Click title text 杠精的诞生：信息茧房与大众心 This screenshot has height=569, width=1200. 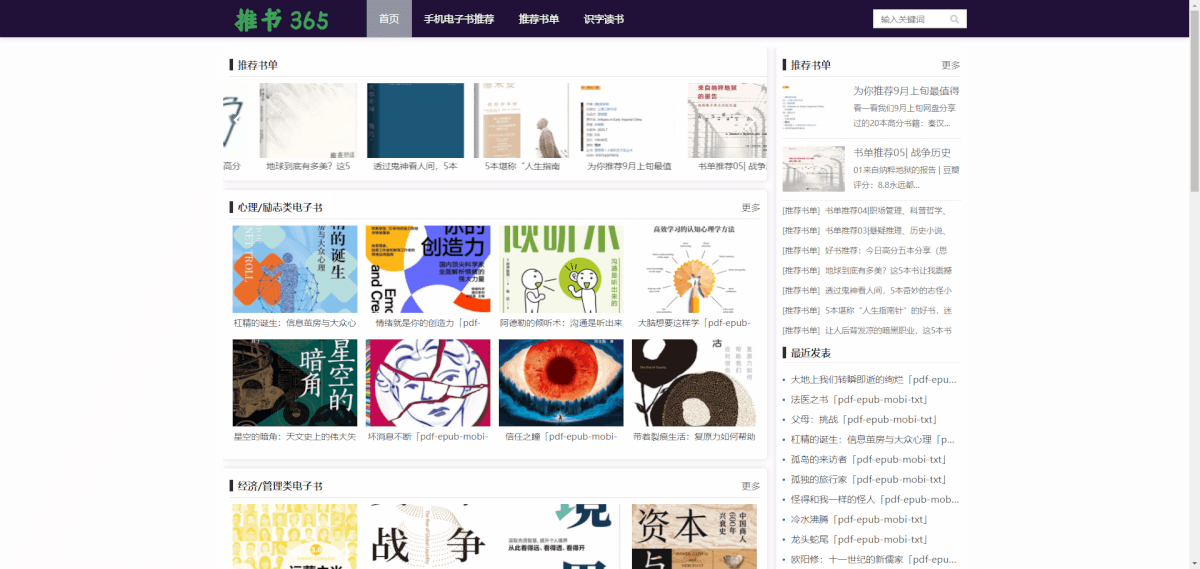[295, 323]
